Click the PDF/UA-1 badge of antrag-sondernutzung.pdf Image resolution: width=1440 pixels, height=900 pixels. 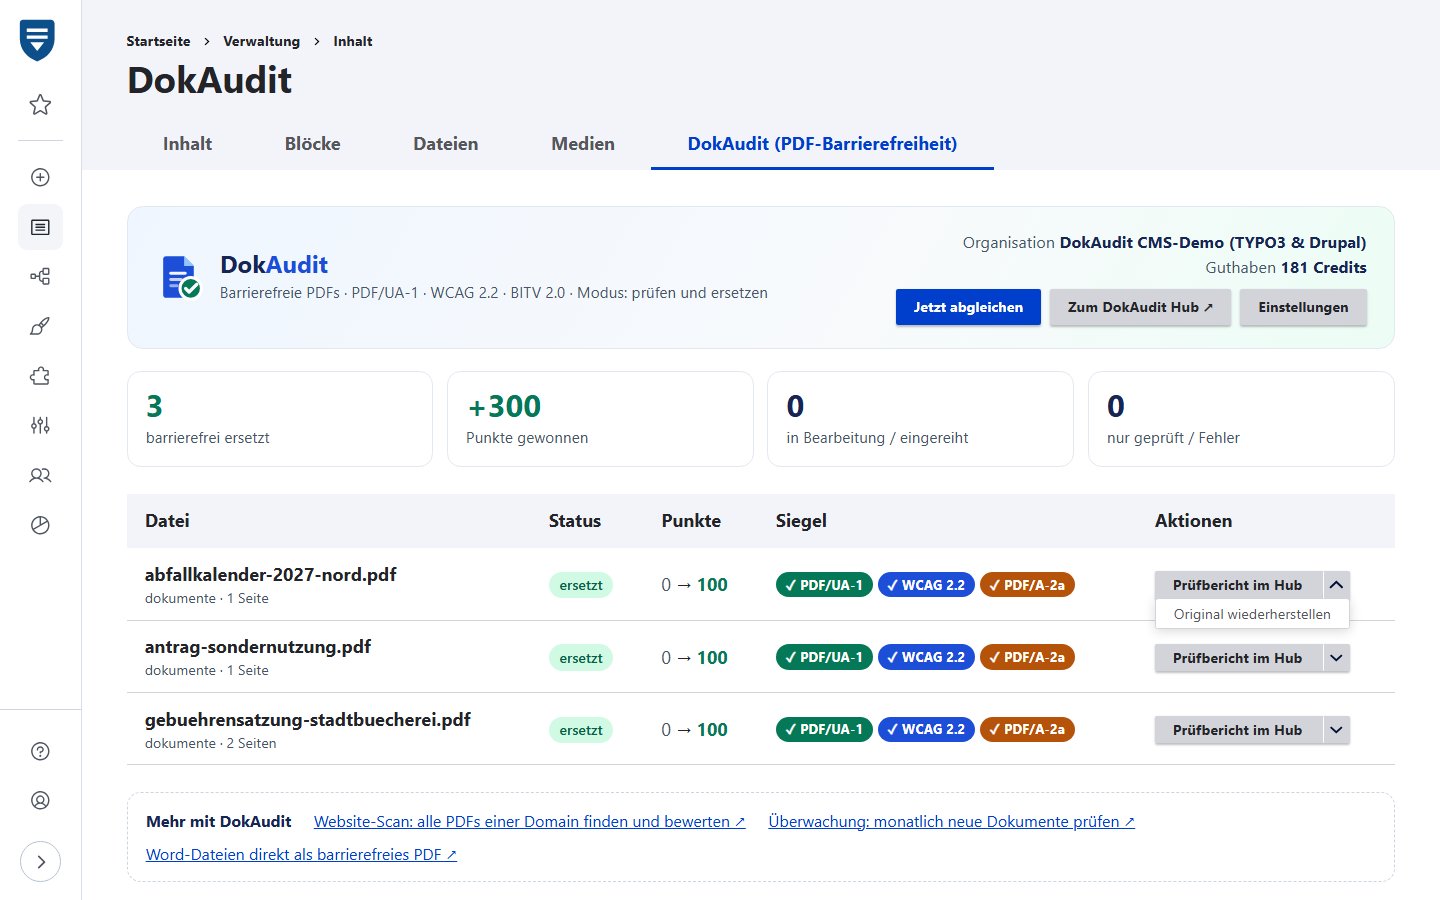[x=825, y=657]
